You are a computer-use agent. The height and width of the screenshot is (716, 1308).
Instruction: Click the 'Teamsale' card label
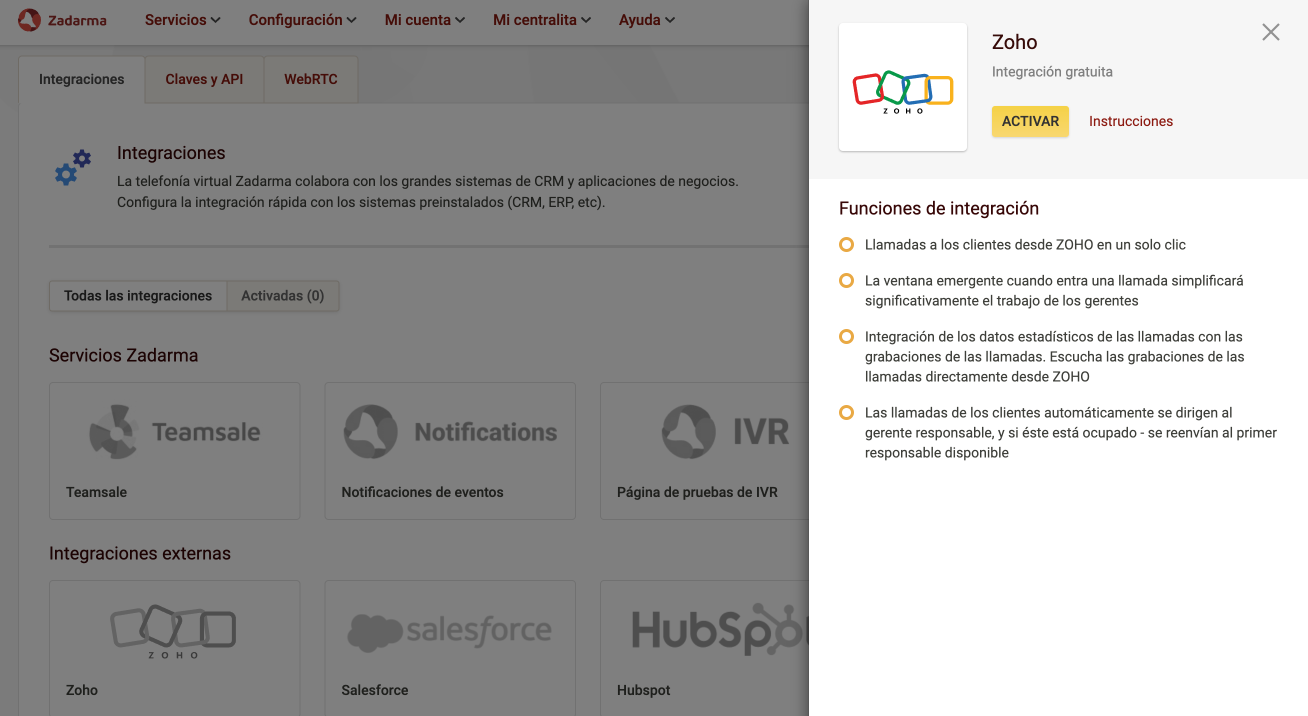[x=96, y=492]
